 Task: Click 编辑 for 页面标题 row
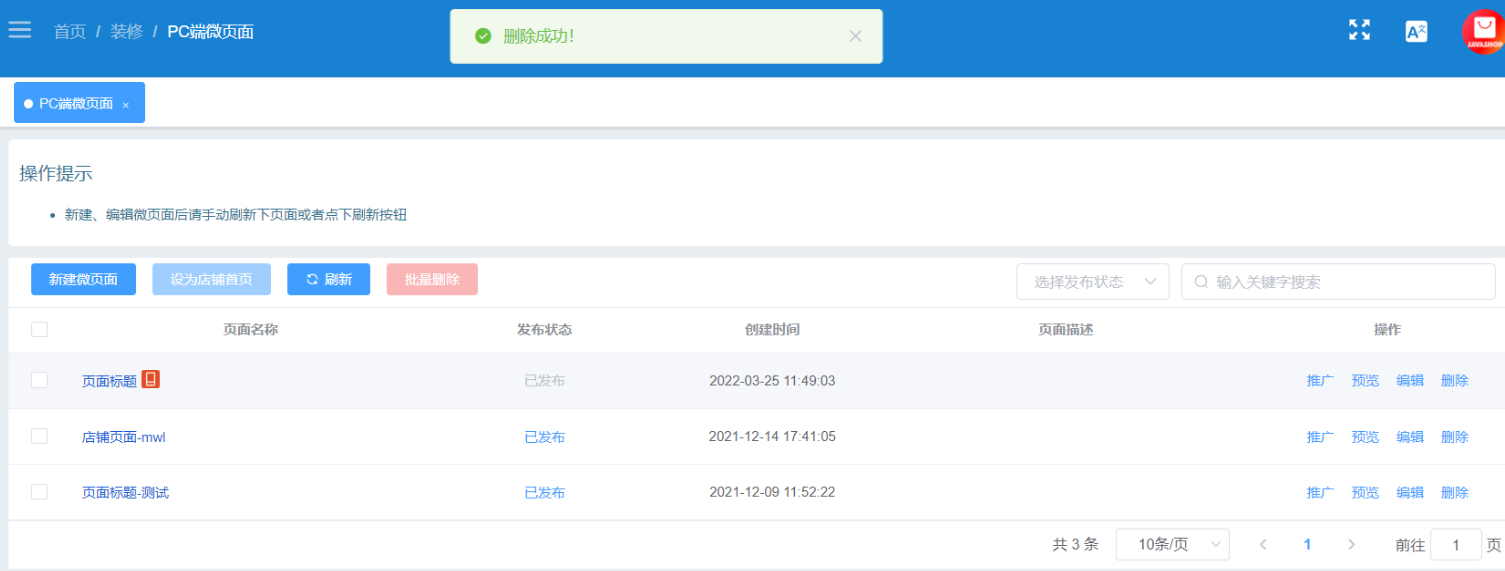point(1410,381)
